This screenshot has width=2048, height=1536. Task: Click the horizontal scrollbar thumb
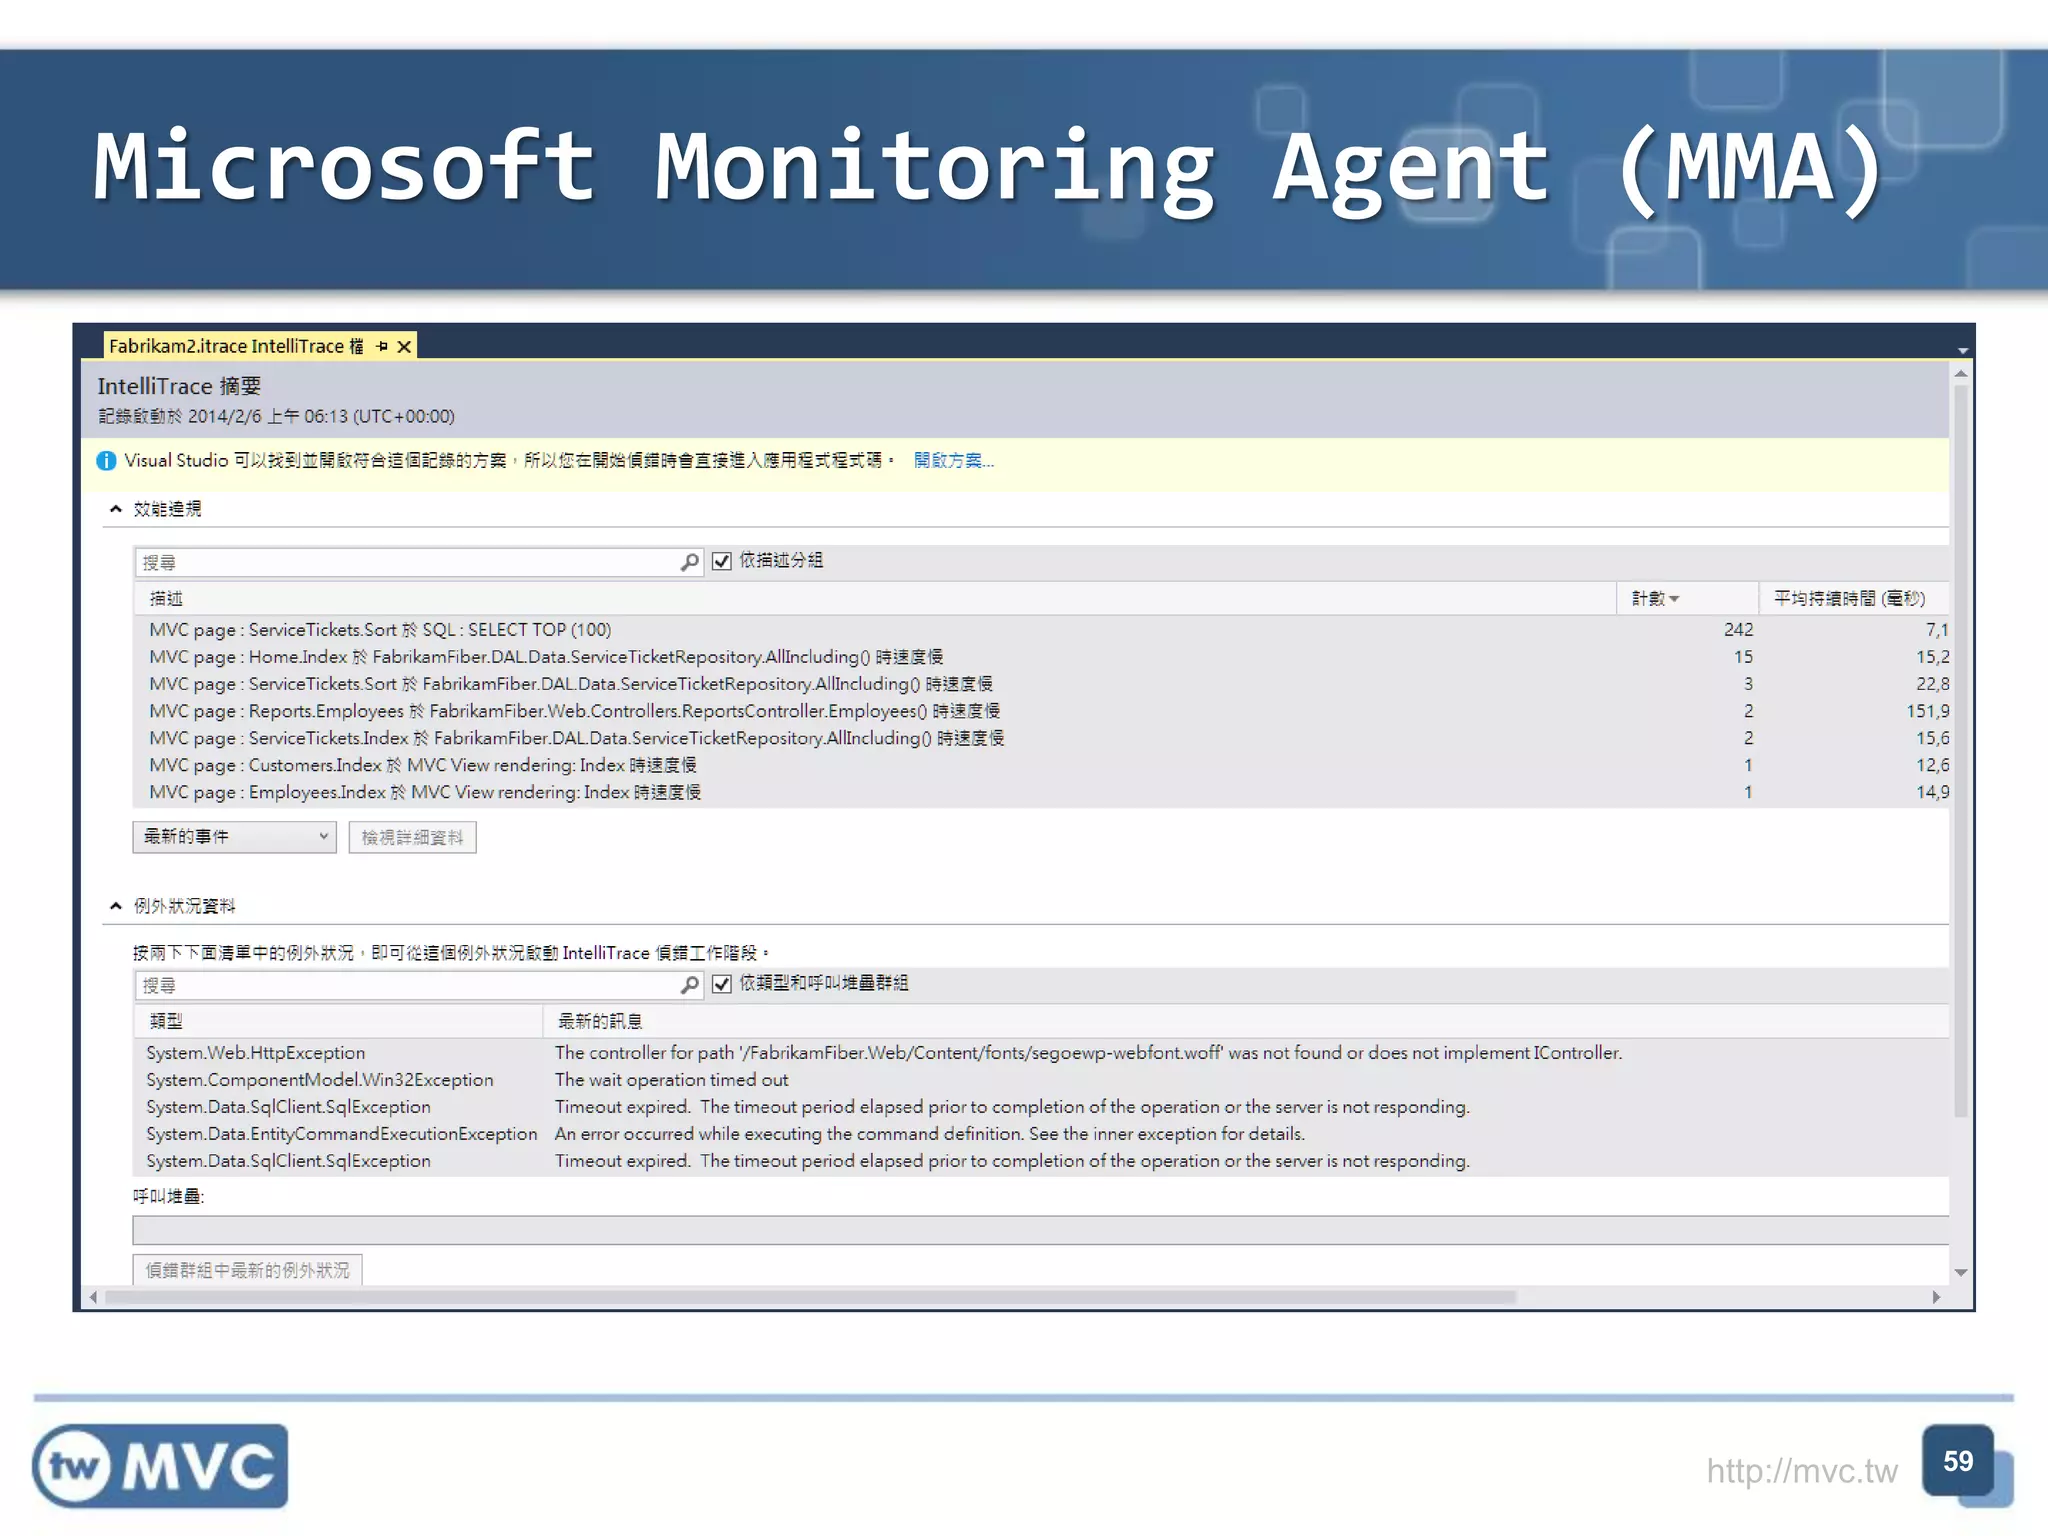pos(810,1297)
